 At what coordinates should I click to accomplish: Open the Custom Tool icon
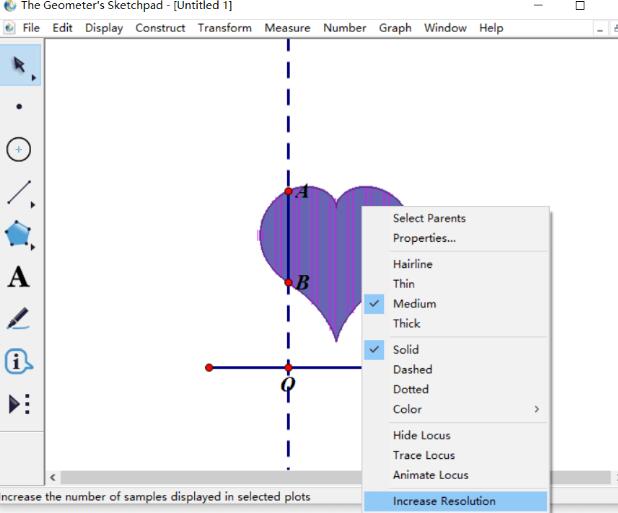(19, 404)
